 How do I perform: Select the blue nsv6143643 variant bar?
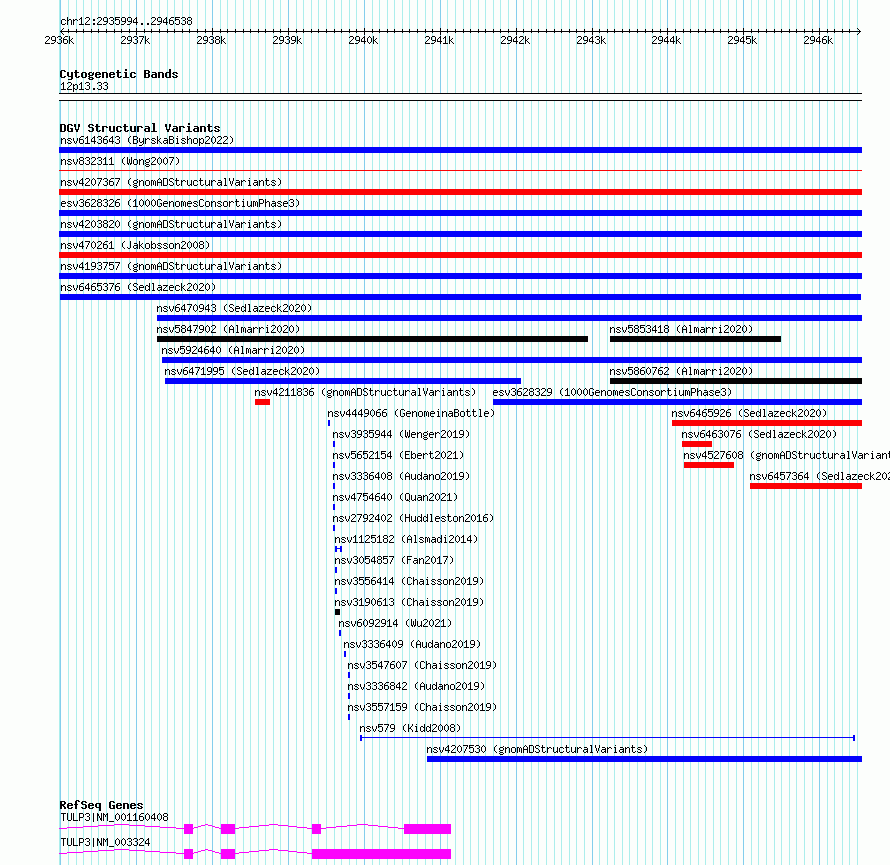pyautogui.click(x=460, y=150)
